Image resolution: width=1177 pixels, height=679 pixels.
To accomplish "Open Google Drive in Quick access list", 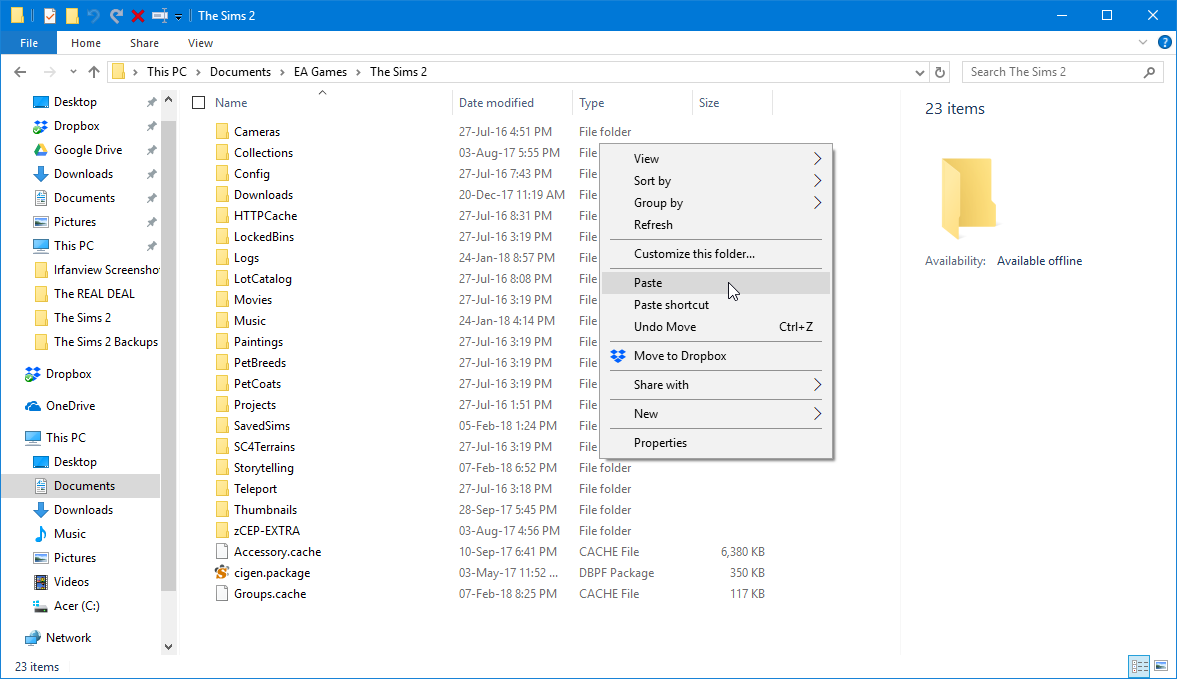I will click(x=88, y=150).
